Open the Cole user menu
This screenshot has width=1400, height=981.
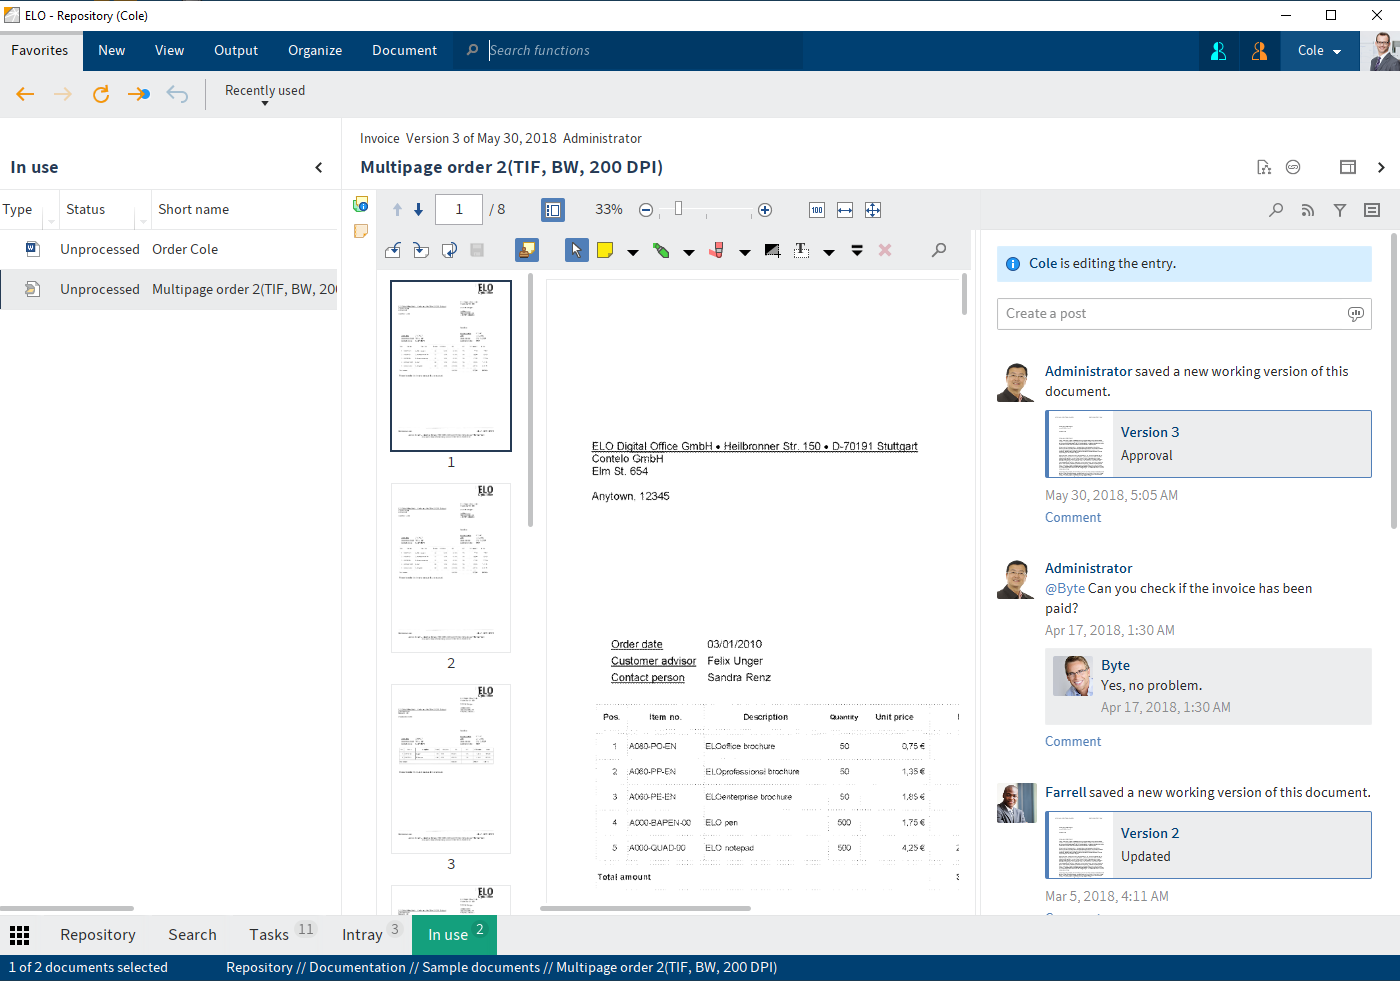pyautogui.click(x=1319, y=51)
